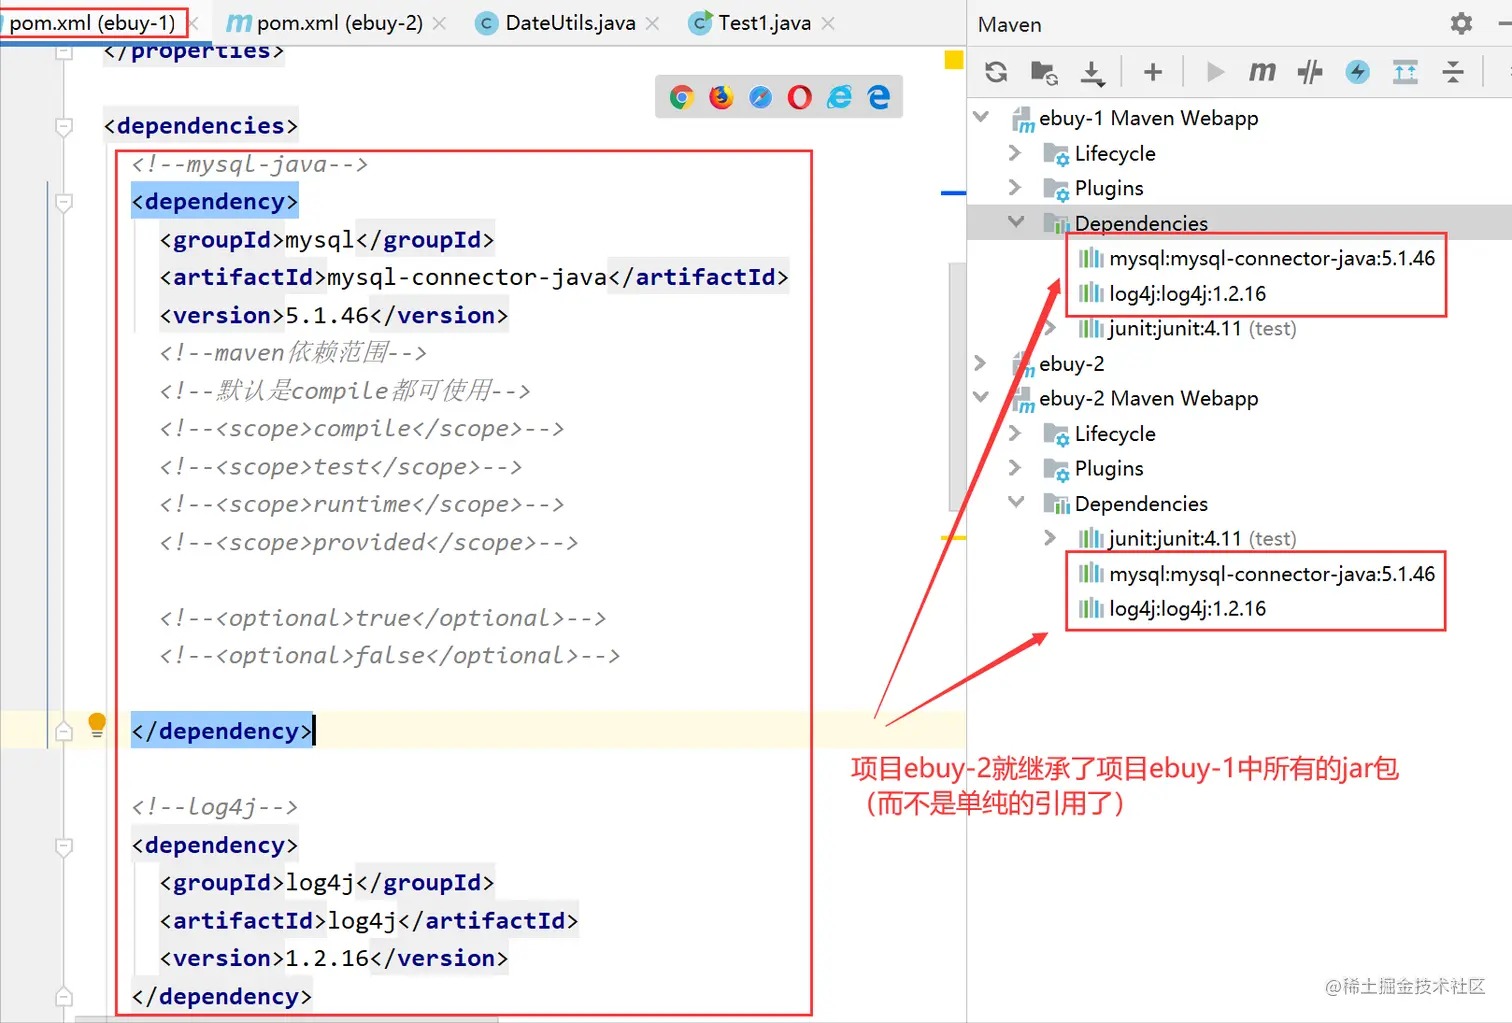
Task: Open Maven panel settings gear
Action: 1461,23
